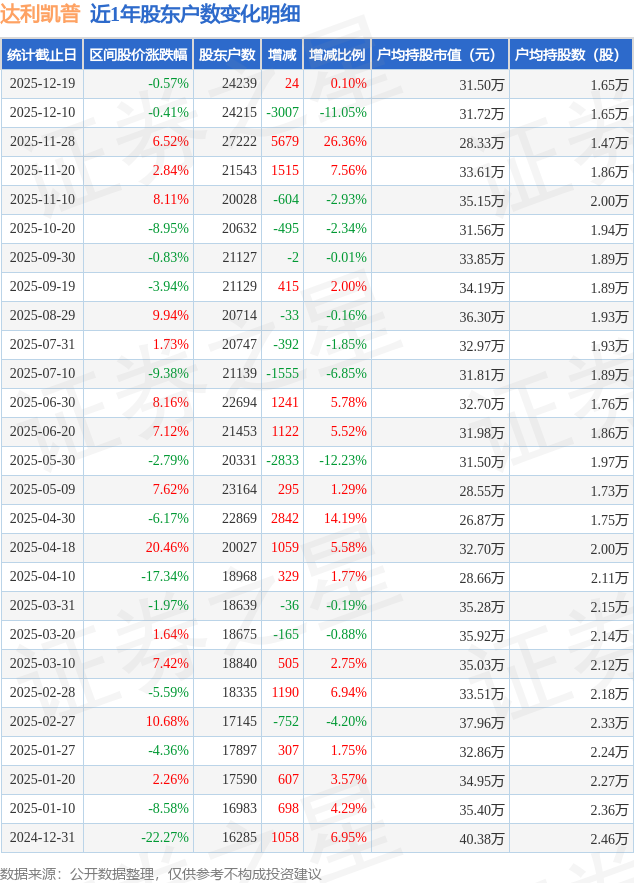This screenshot has height=883, width=634.
Task: Click the 2025-11-28 date cell
Action: coord(42,142)
